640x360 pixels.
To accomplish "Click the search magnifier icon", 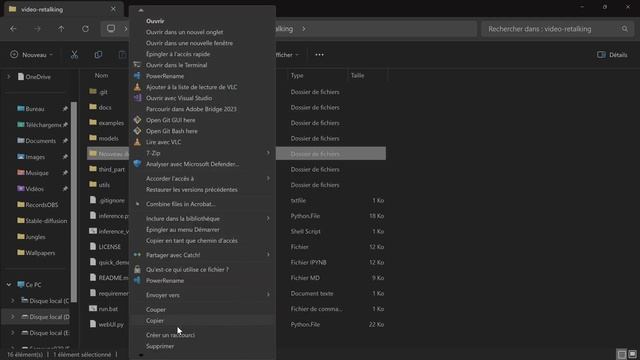I will (625, 29).
